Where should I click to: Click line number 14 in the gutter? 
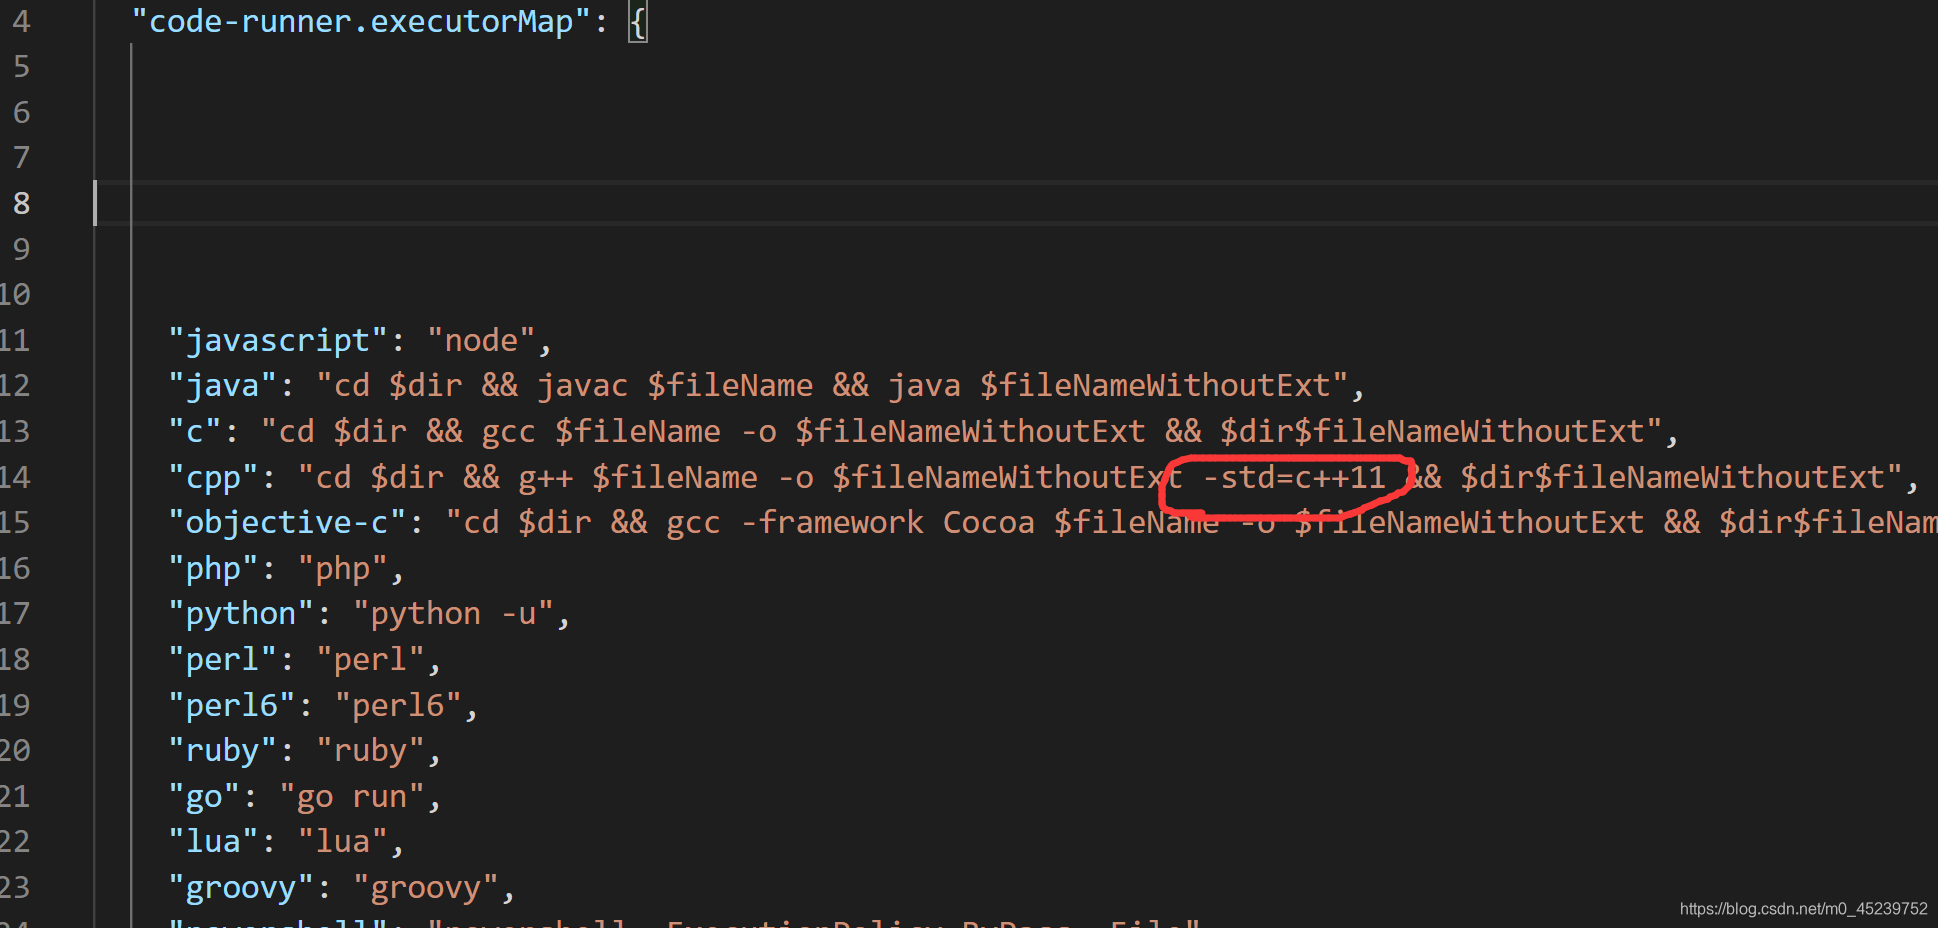coord(14,477)
